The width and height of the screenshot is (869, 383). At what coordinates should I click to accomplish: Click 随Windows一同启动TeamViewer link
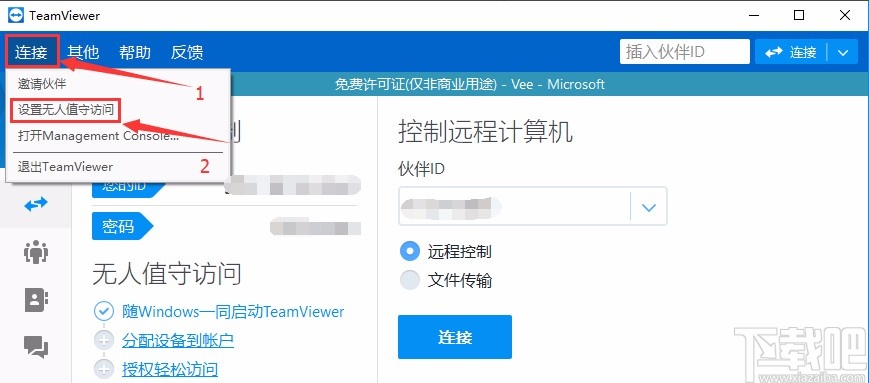pyautogui.click(x=233, y=311)
